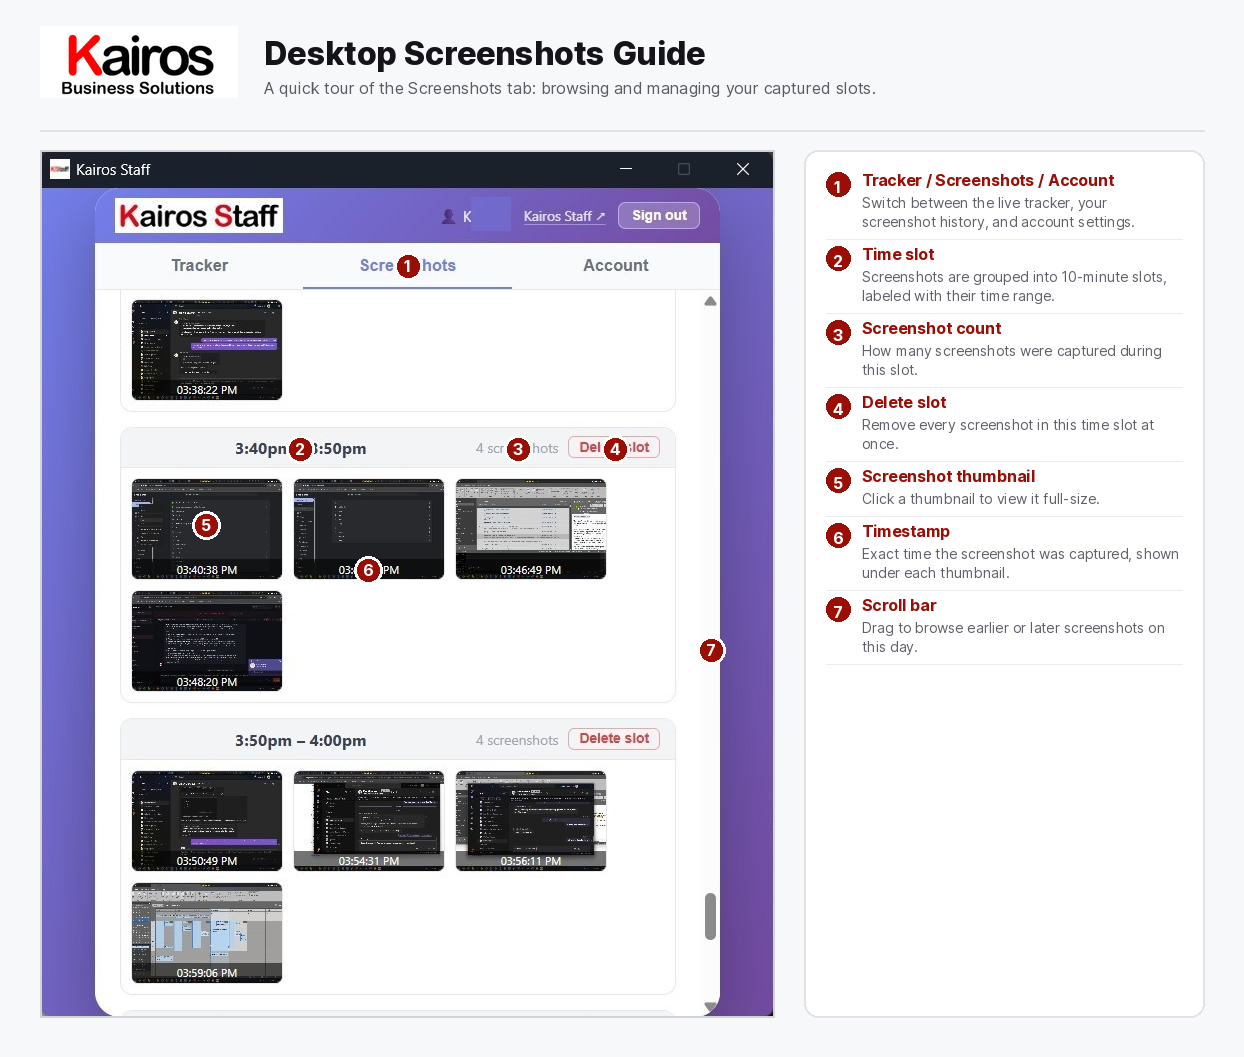Click the user avatar icon in the header

[449, 216]
